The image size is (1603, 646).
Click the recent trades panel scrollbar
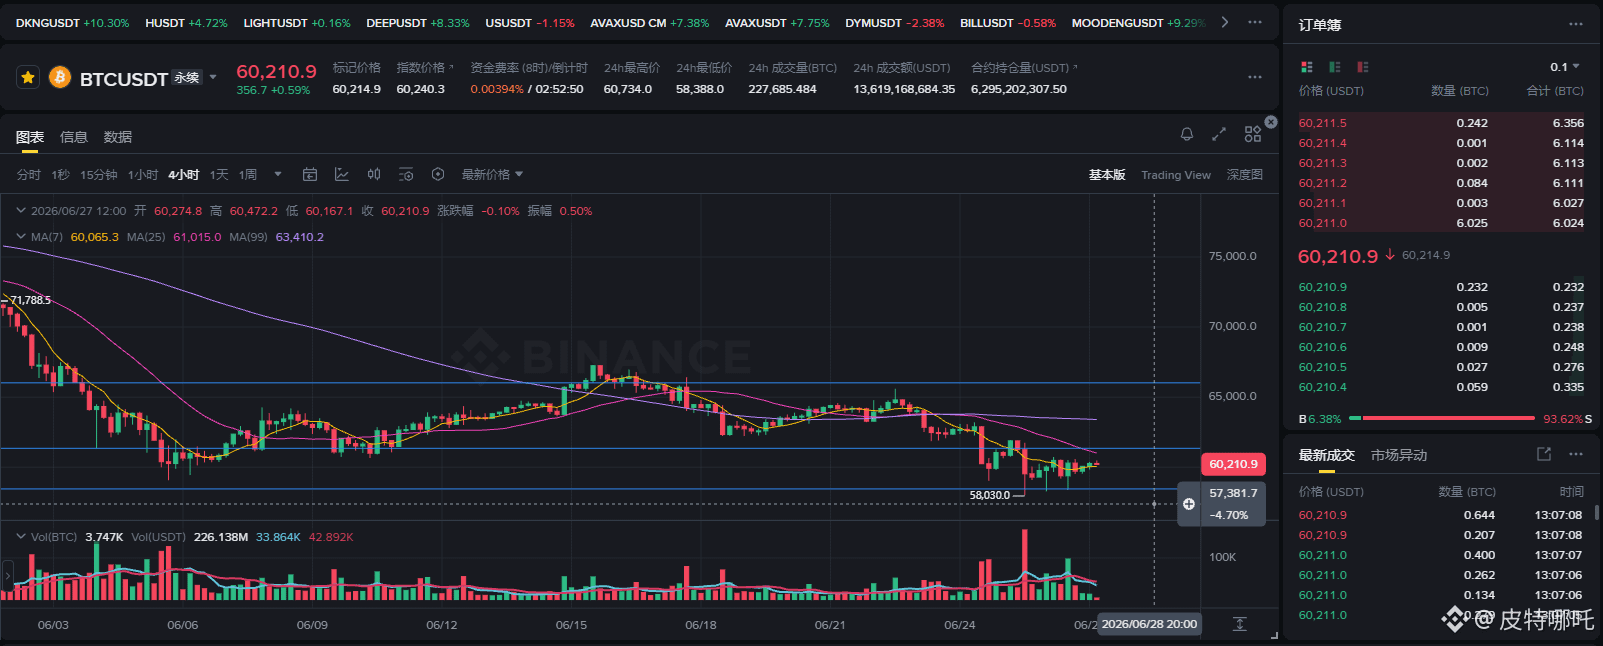[1597, 513]
